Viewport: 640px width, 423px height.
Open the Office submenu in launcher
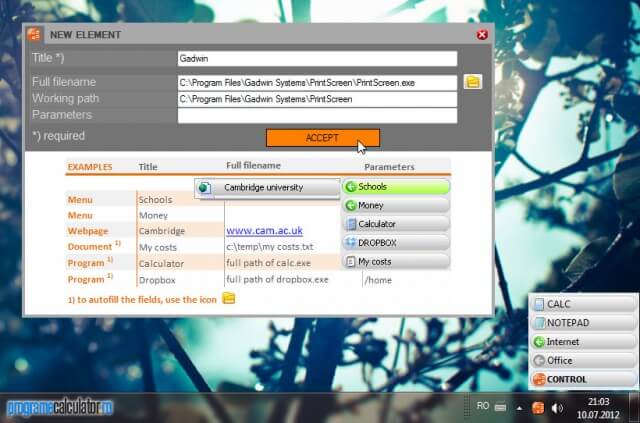point(583,360)
